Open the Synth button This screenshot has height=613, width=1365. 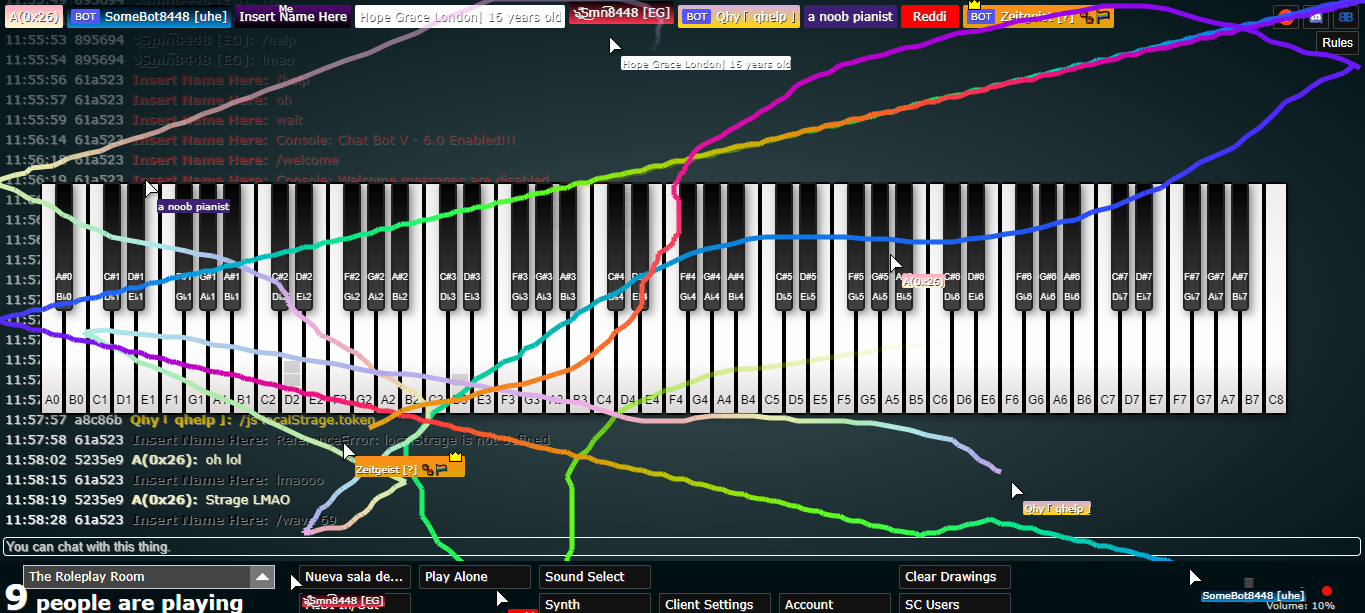pos(595,604)
